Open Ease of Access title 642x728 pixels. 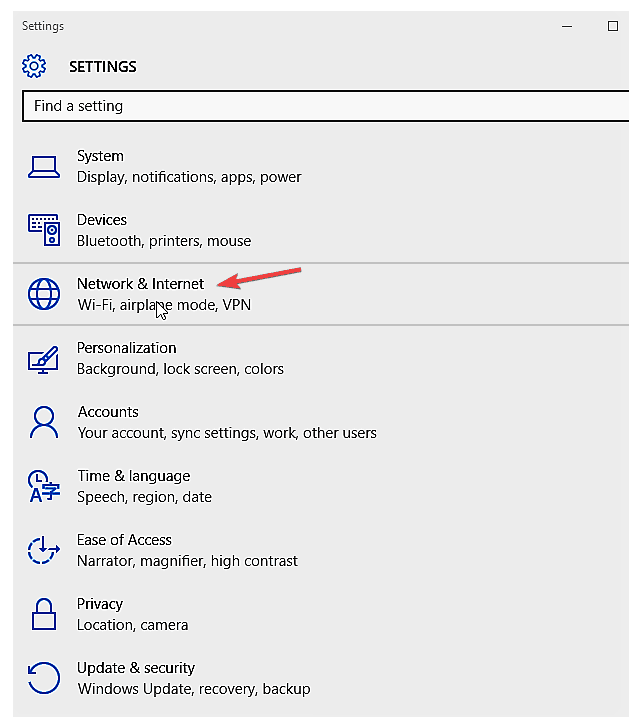click(124, 540)
